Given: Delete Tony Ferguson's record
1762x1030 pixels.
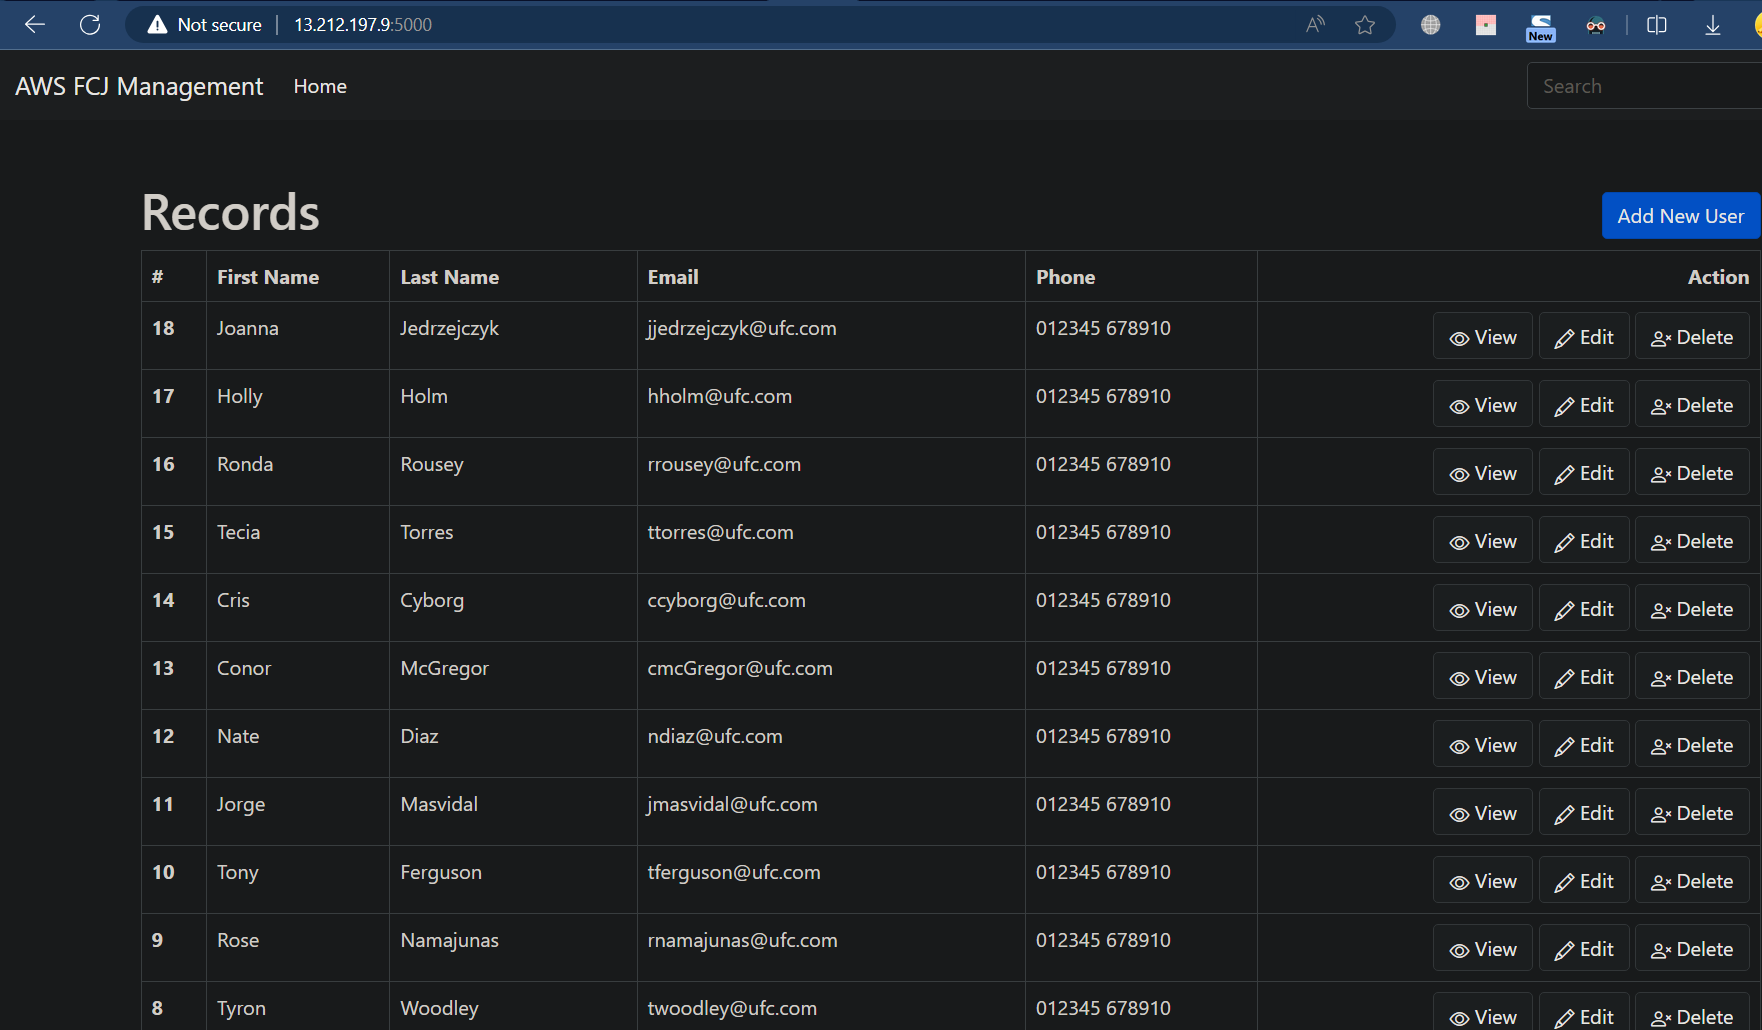Looking at the screenshot, I should (1692, 881).
